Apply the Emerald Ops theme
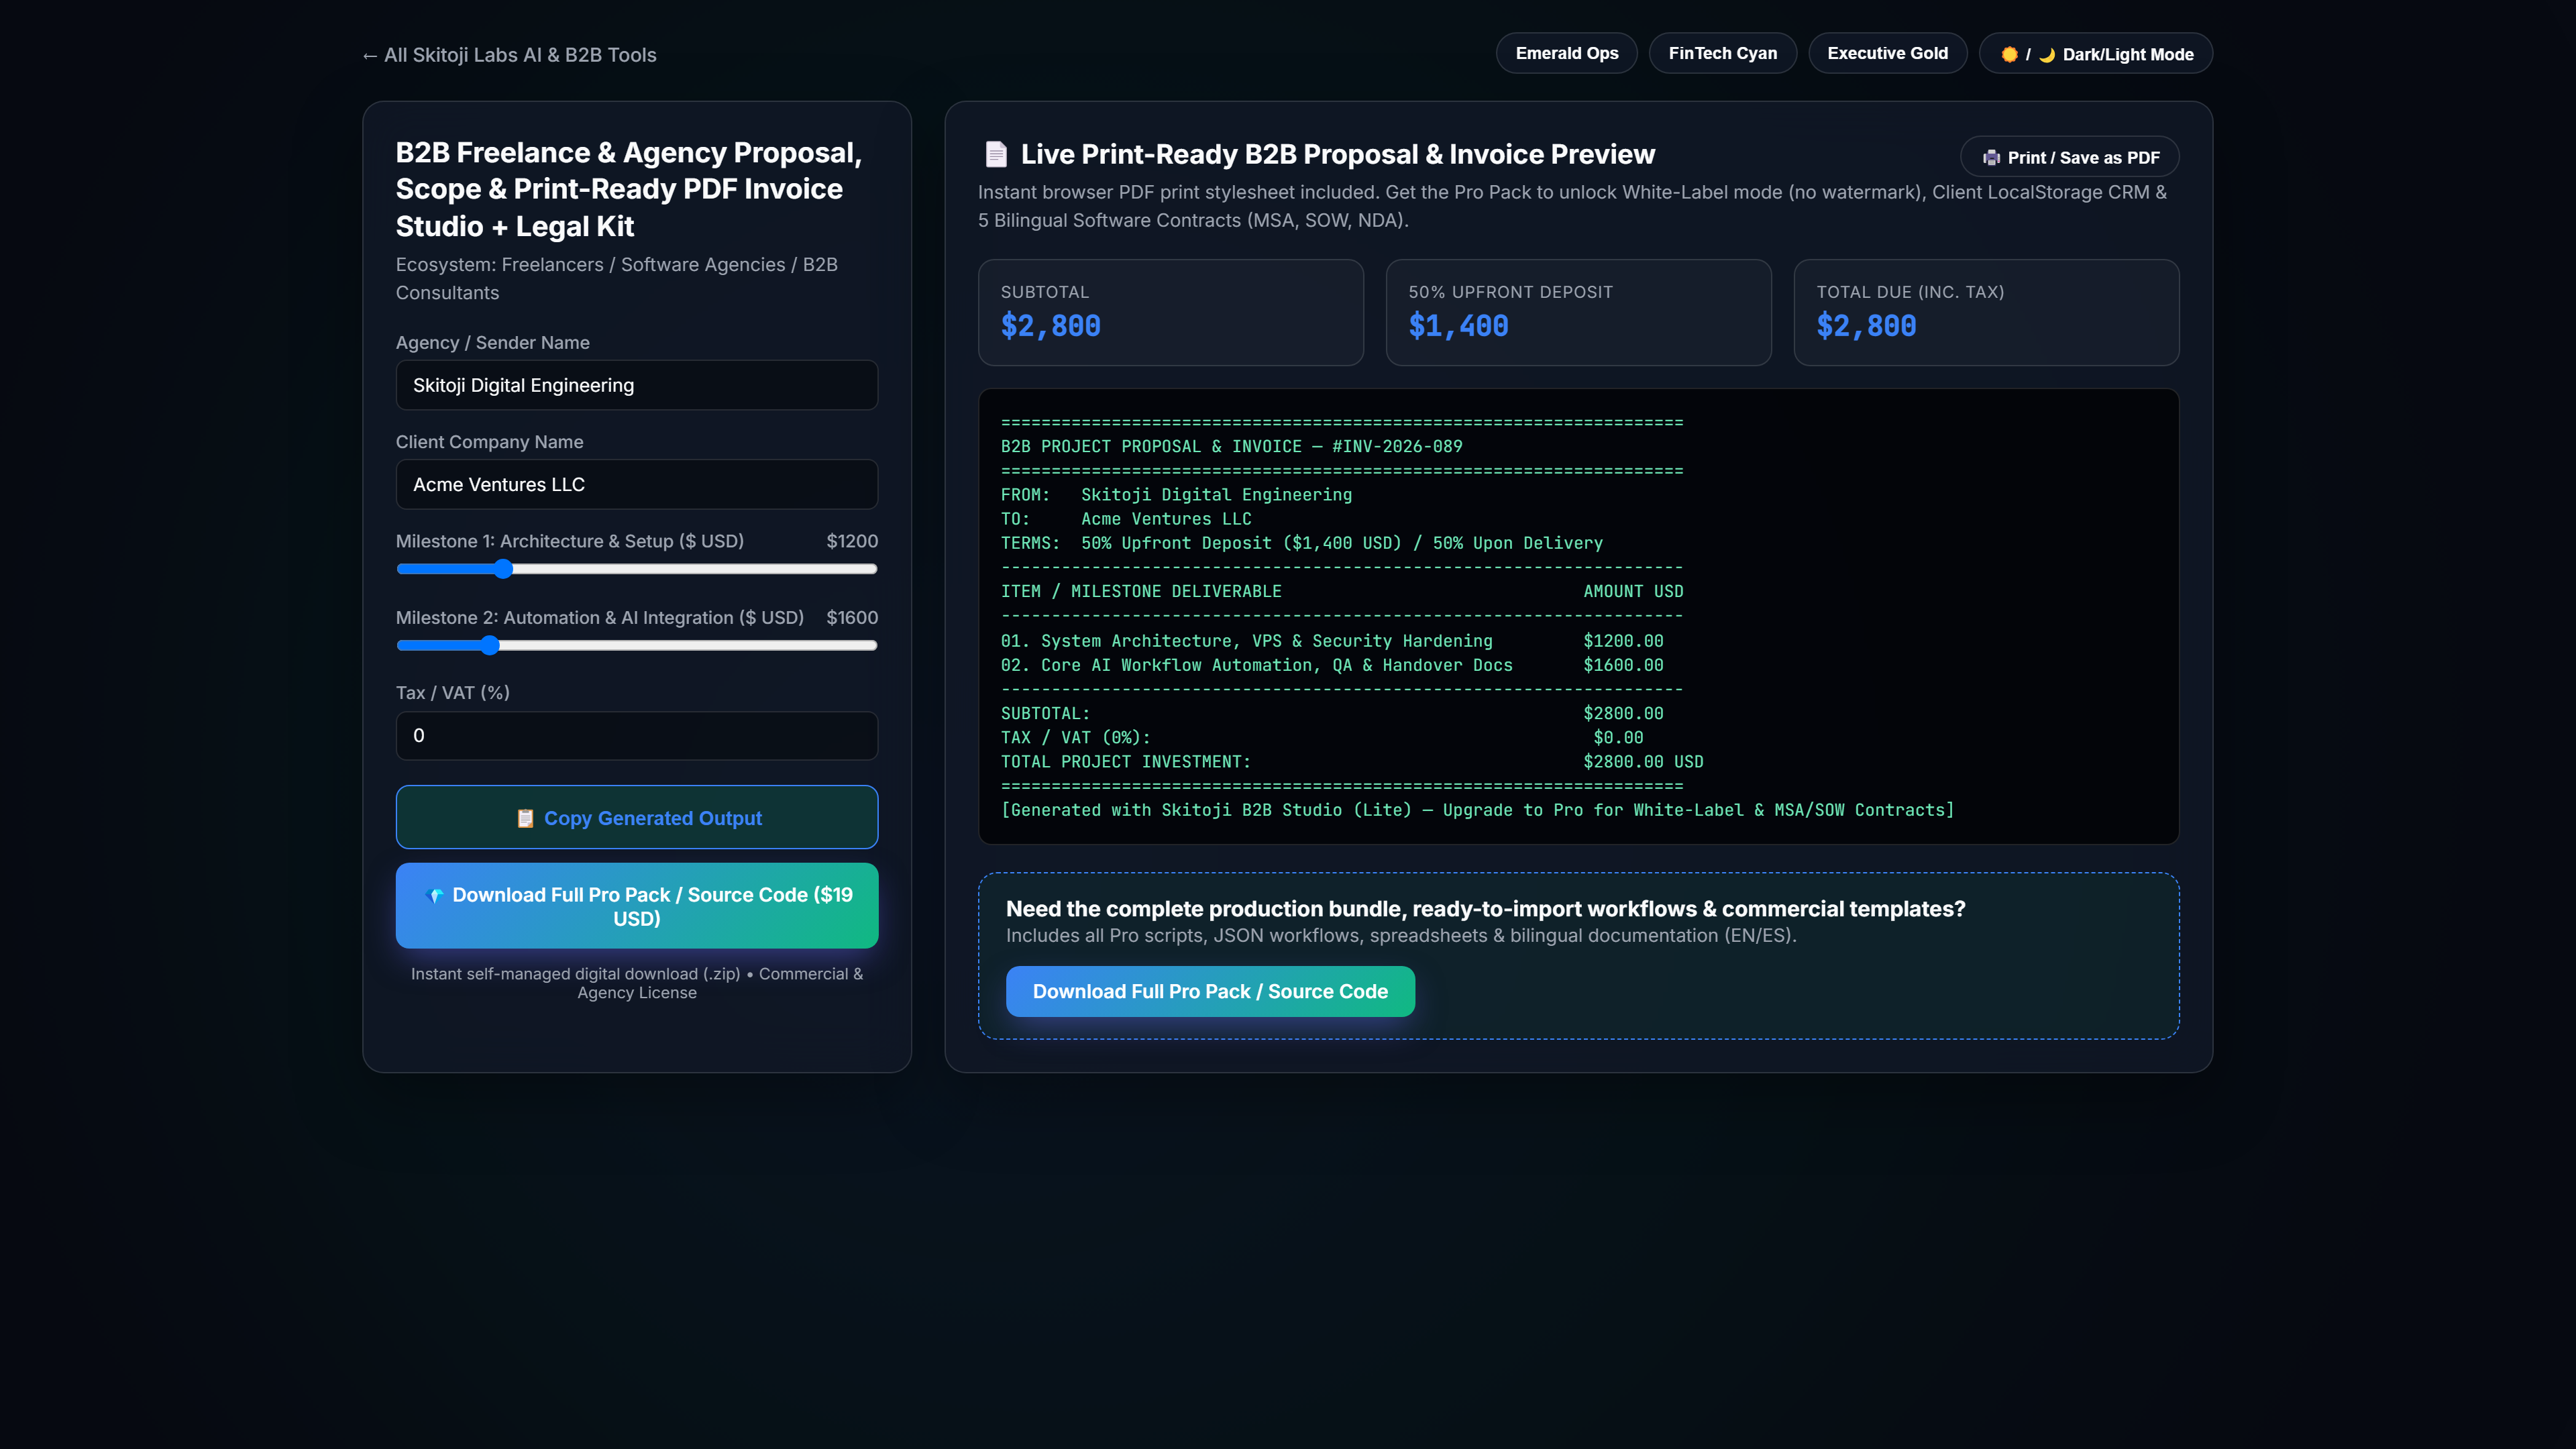 pos(1566,53)
